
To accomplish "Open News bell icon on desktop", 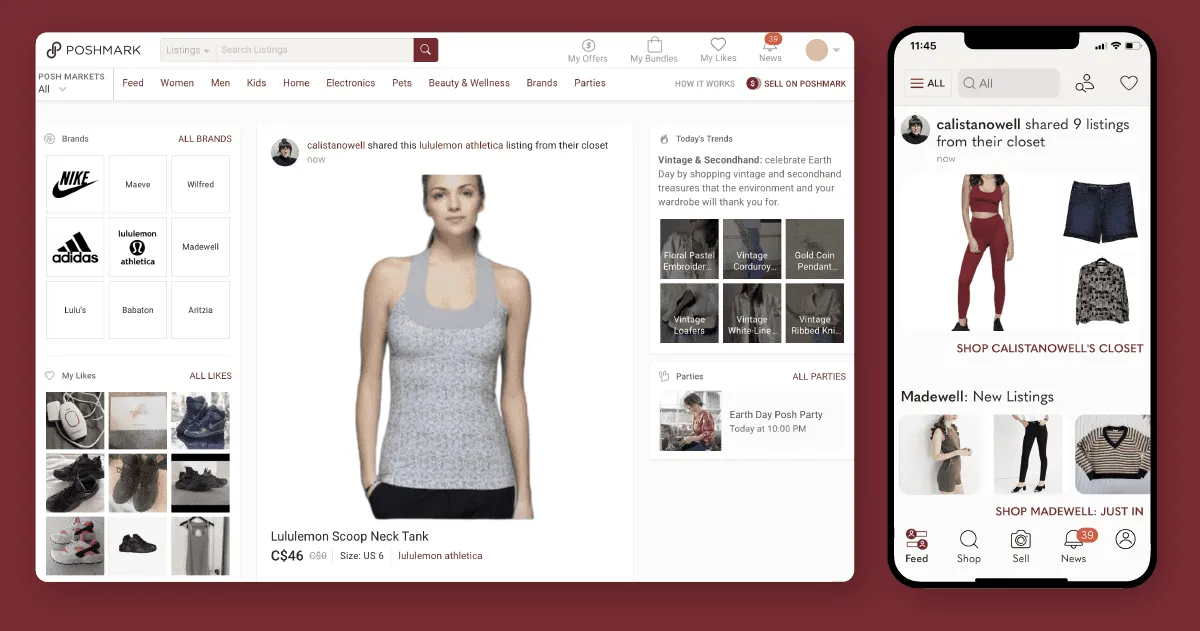I will (x=770, y=45).
